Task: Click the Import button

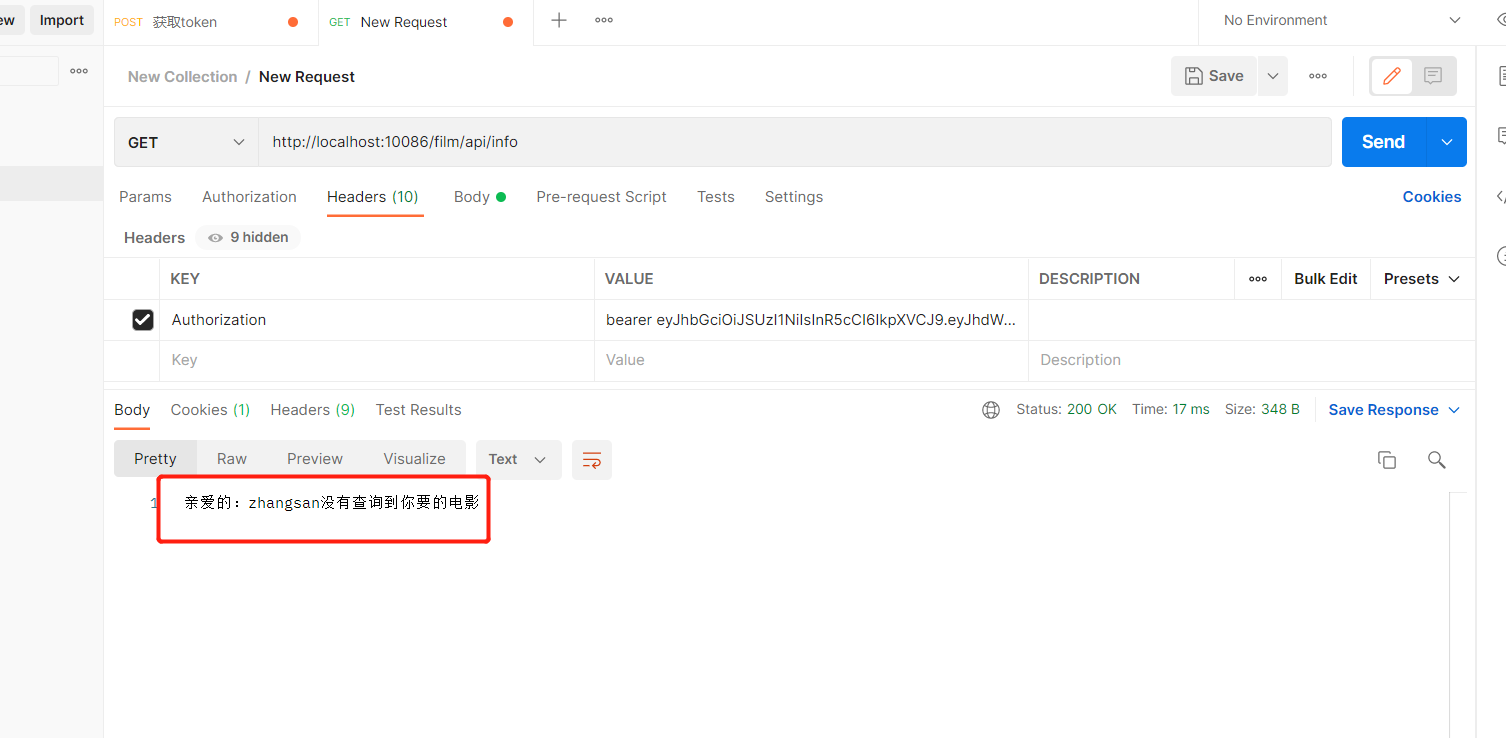Action: pyautogui.click(x=62, y=20)
